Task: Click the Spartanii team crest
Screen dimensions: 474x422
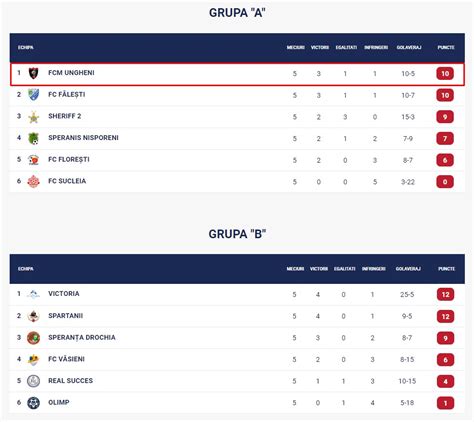Action: [33, 316]
